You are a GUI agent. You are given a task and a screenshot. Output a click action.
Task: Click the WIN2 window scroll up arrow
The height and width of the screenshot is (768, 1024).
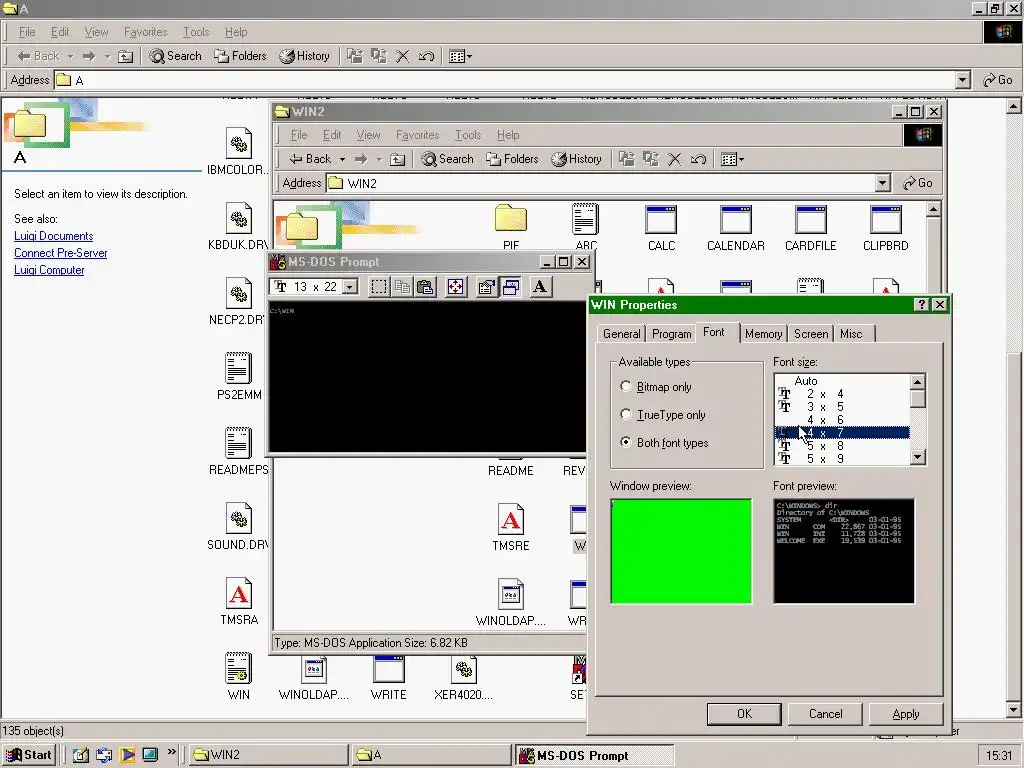[x=933, y=209]
